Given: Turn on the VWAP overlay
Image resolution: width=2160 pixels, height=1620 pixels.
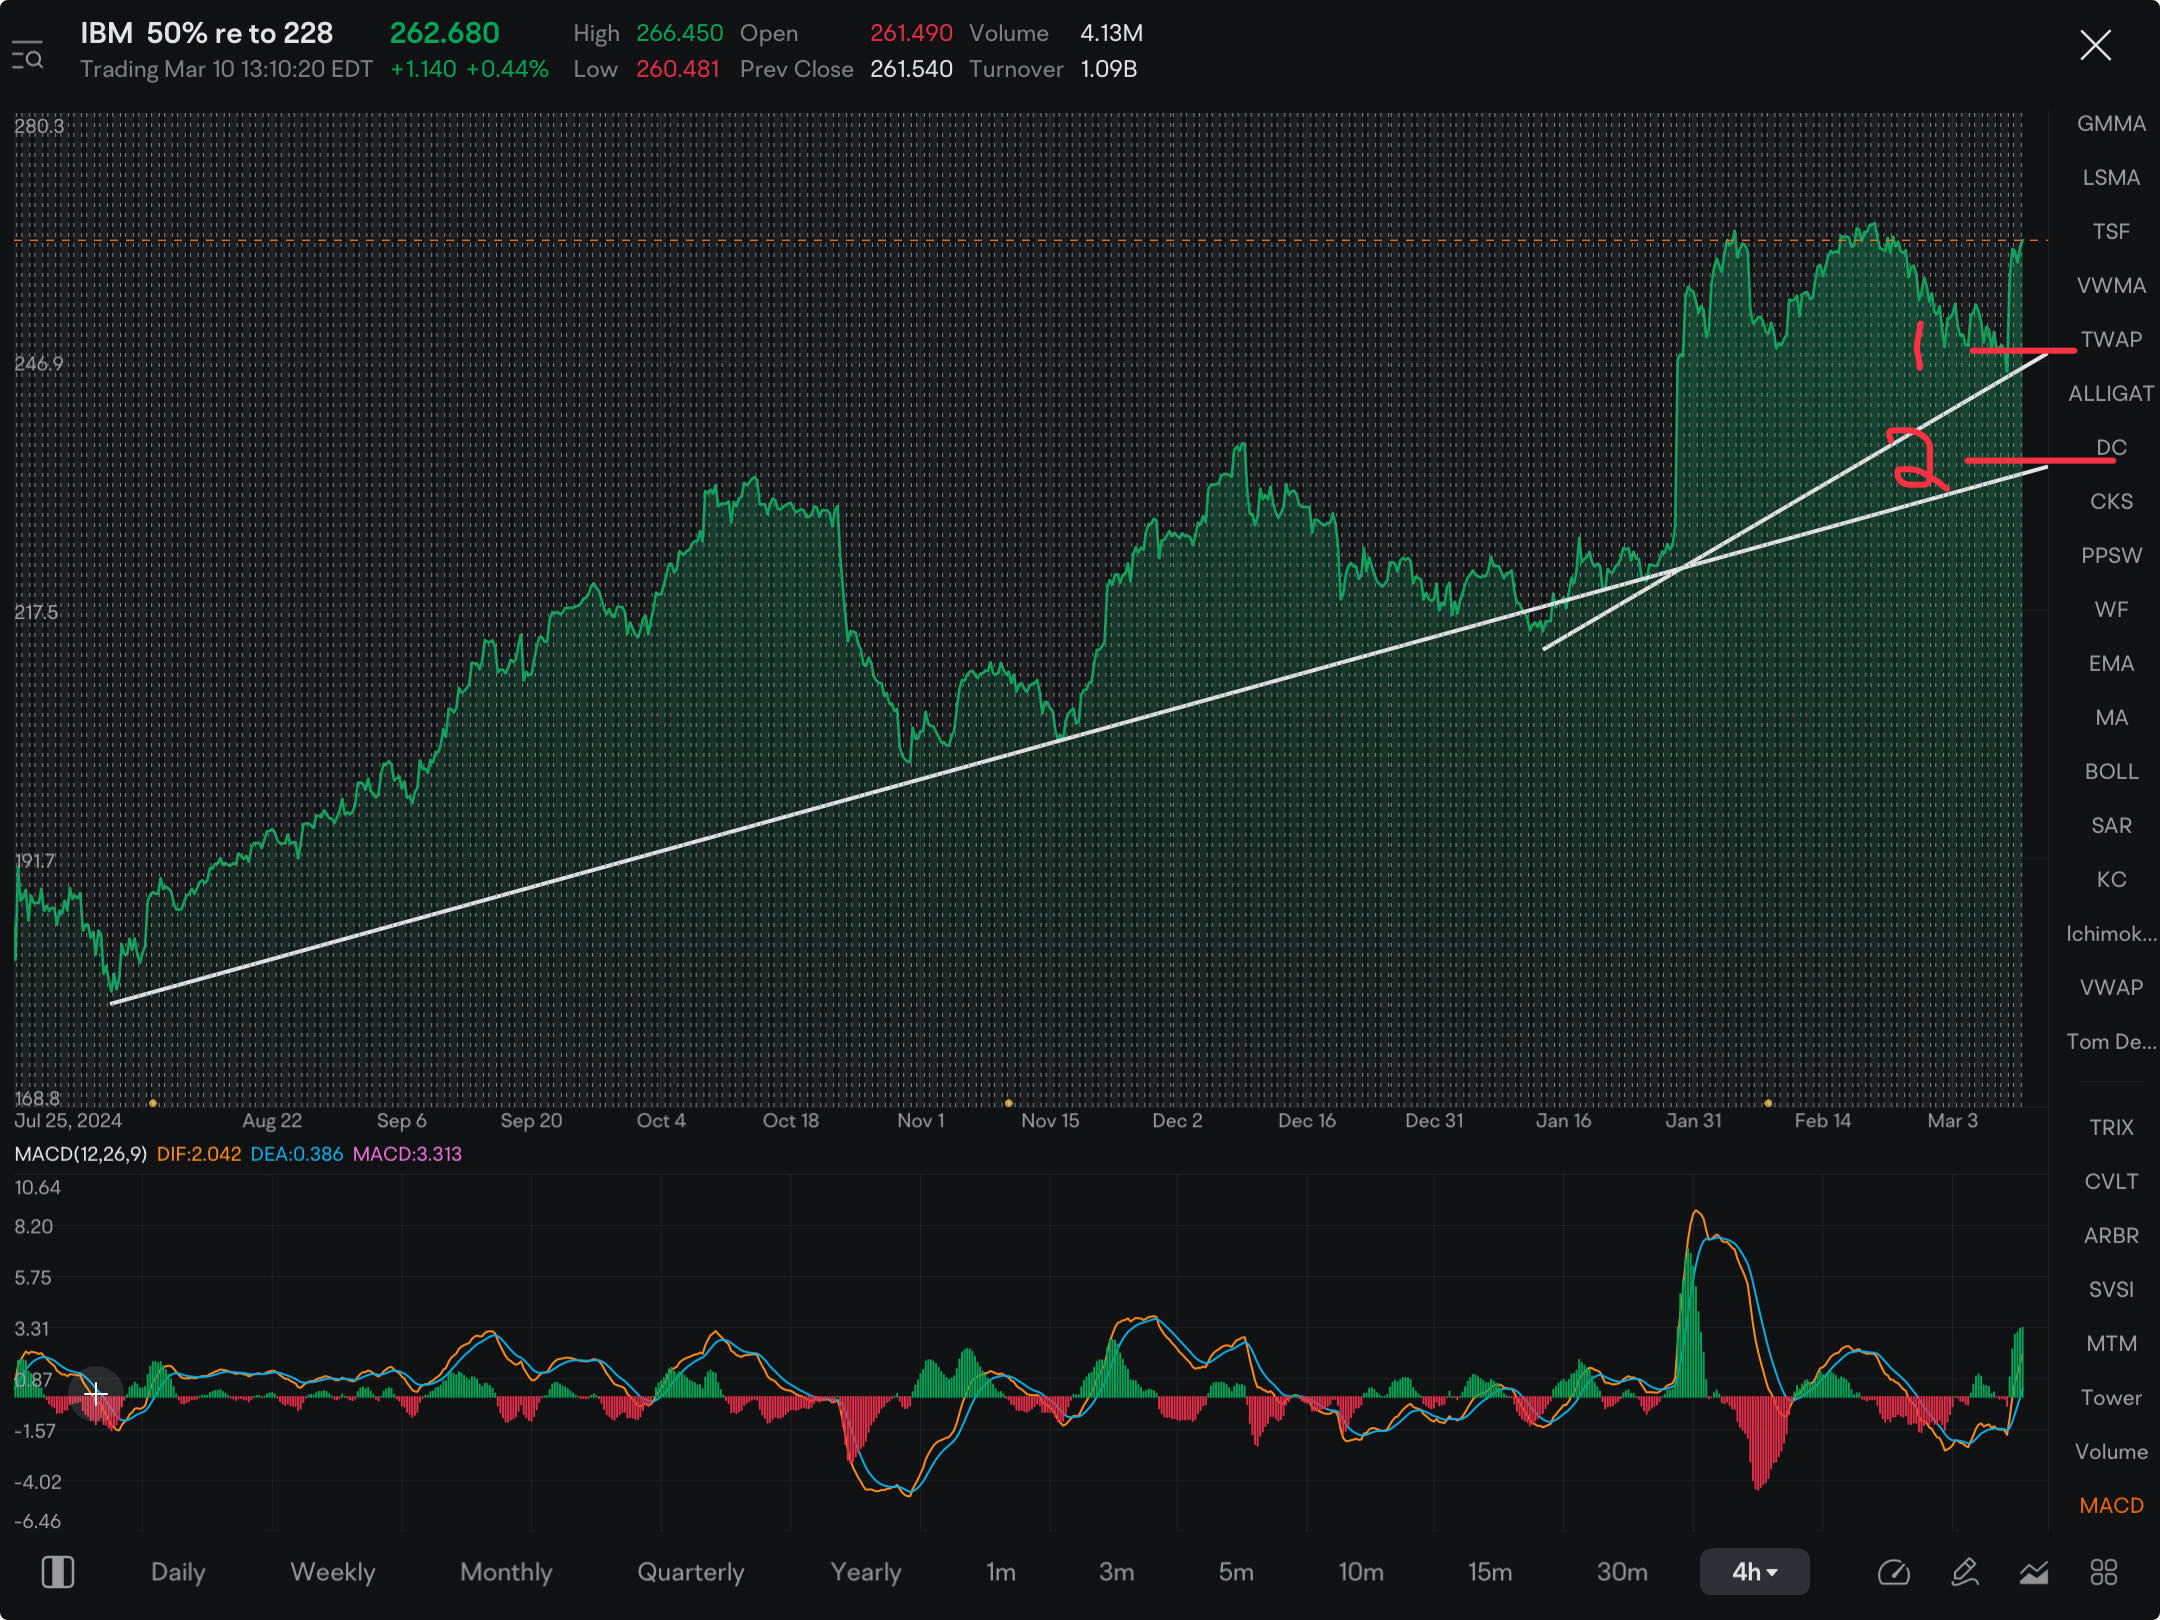Looking at the screenshot, I should (x=2111, y=988).
